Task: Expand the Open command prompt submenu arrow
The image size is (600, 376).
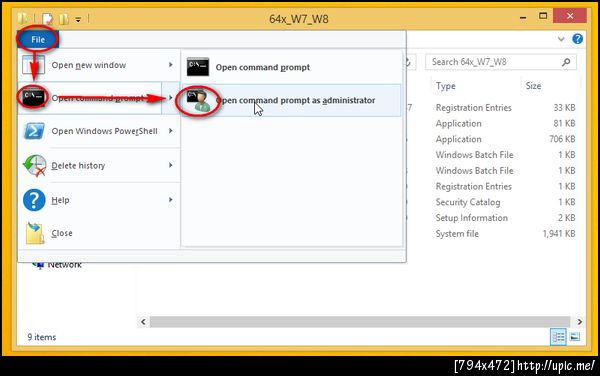Action: tap(170, 98)
